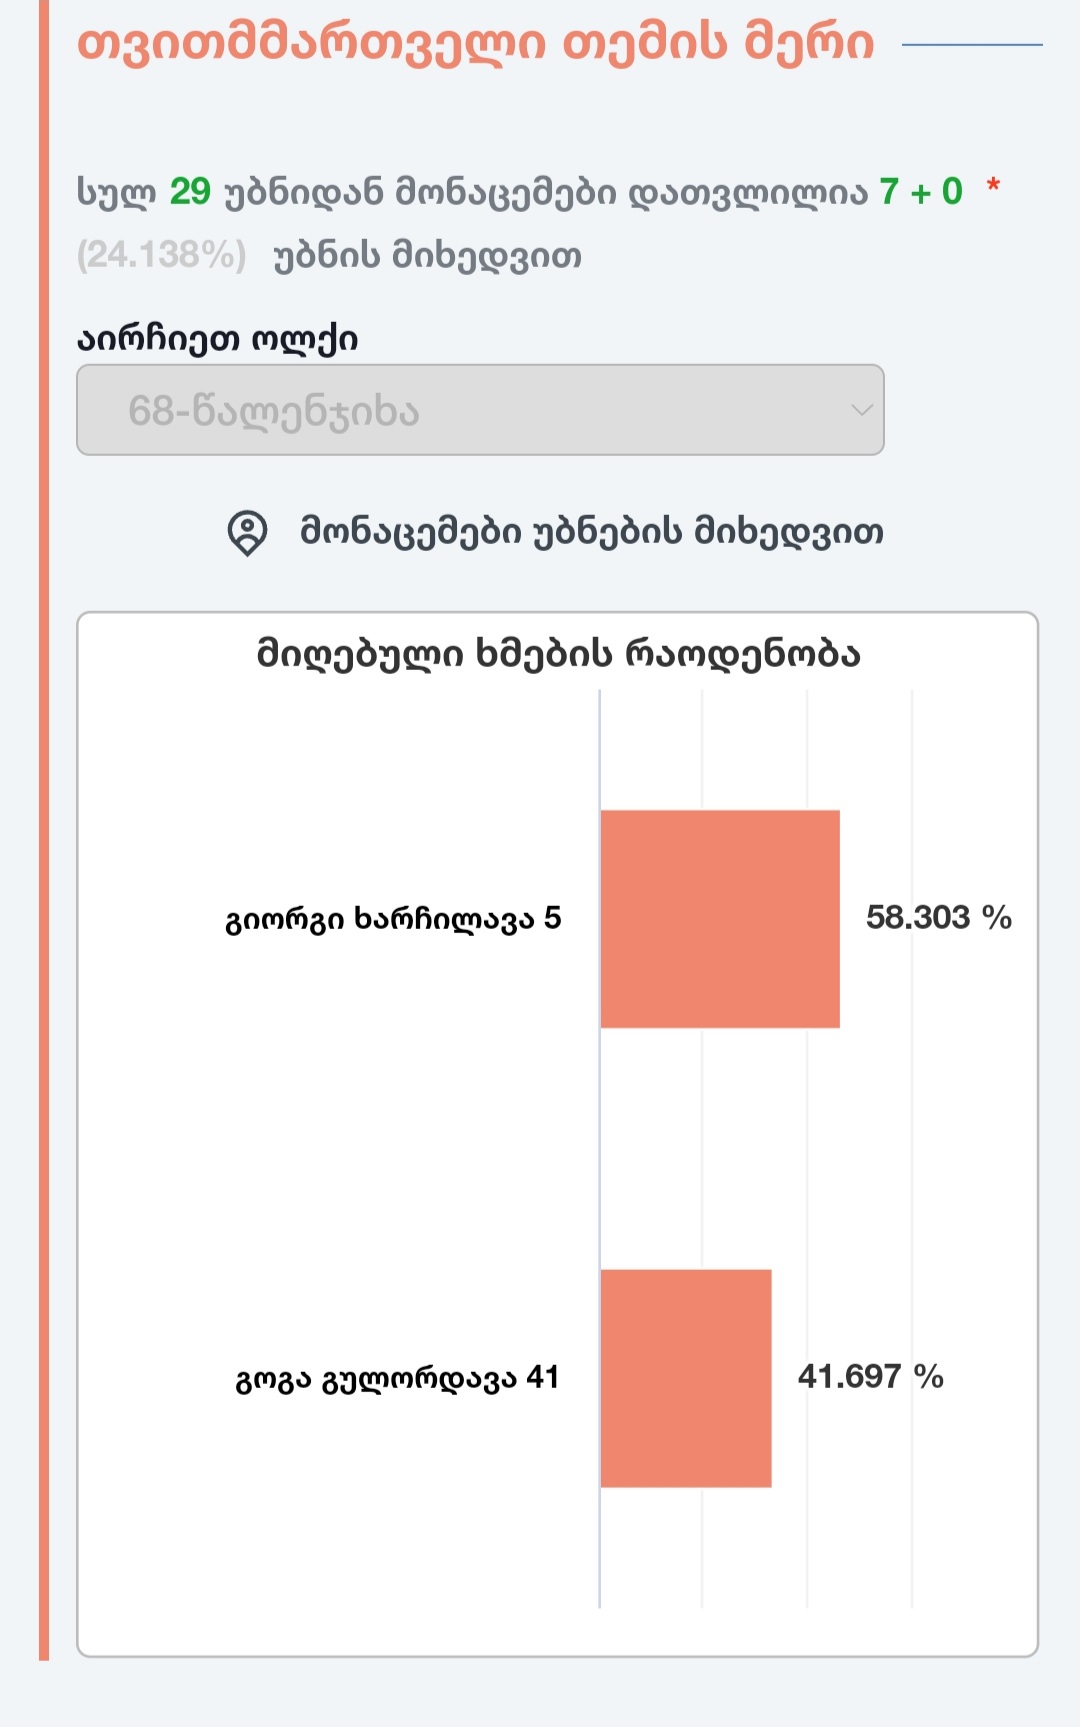Image resolution: width=1080 pixels, height=1727 pixels.
Task: Click the bar showing 41.697 %
Action: 687,1377
